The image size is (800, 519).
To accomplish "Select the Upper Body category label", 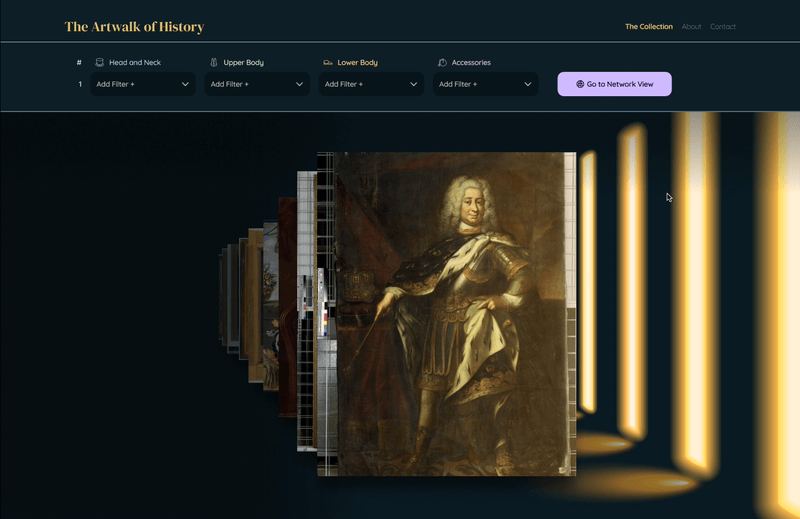I will pyautogui.click(x=243, y=63).
